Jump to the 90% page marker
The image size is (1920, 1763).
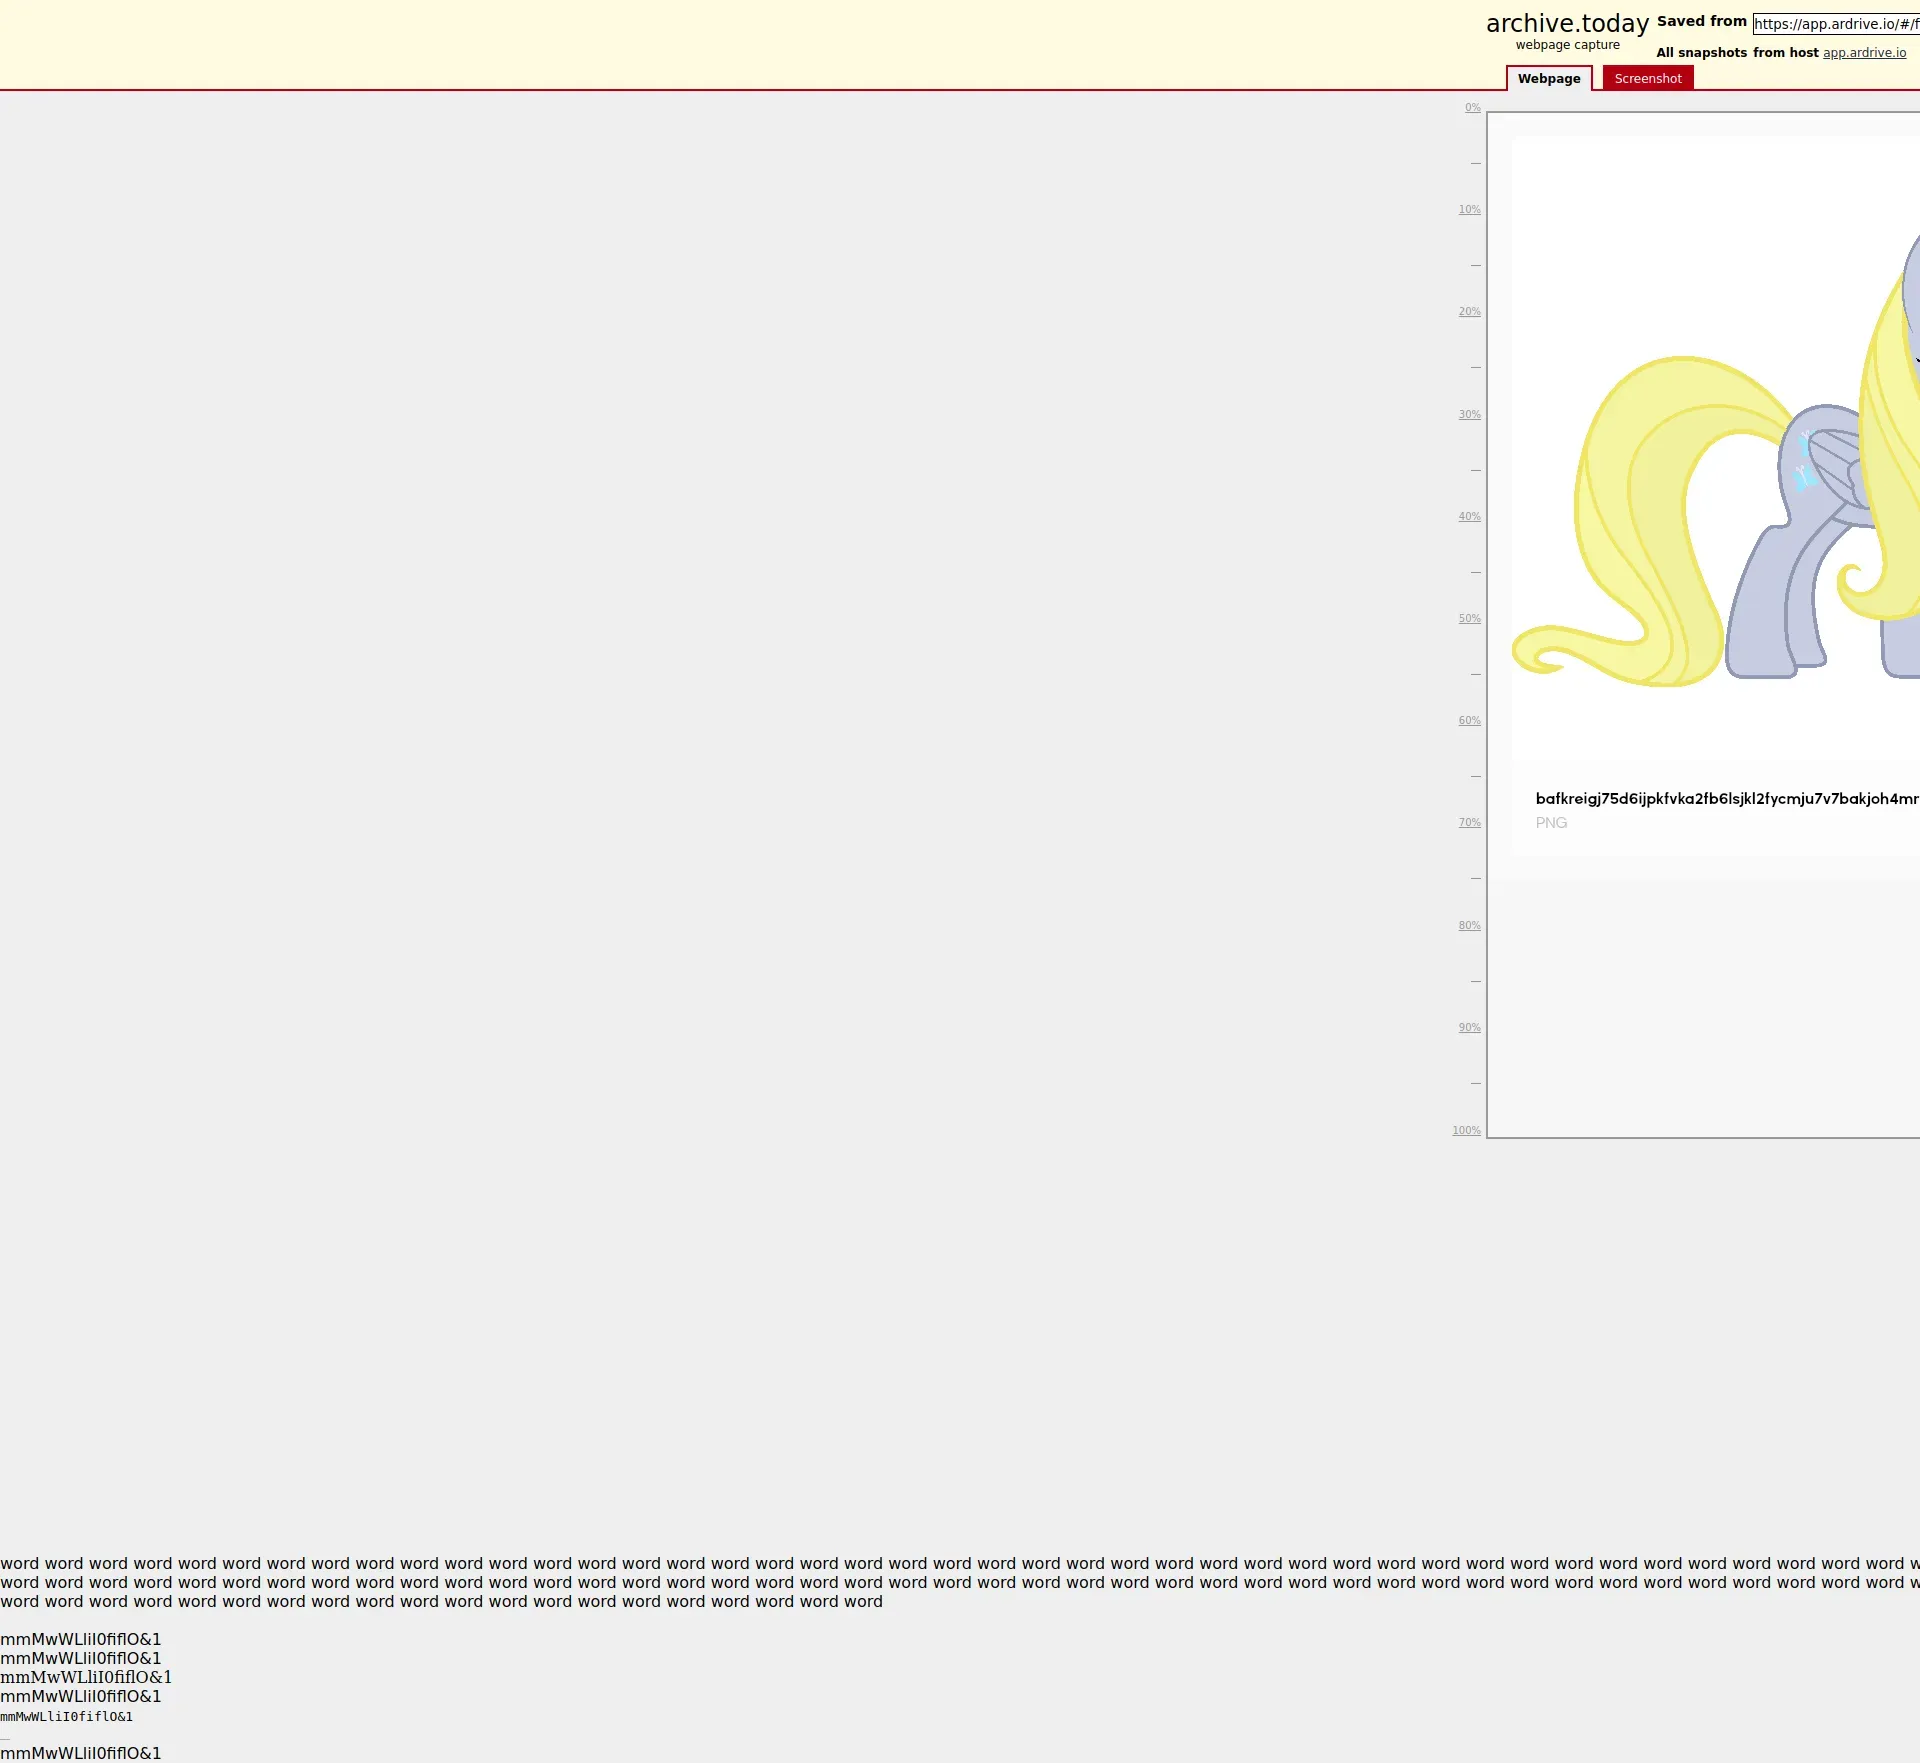tap(1469, 1028)
